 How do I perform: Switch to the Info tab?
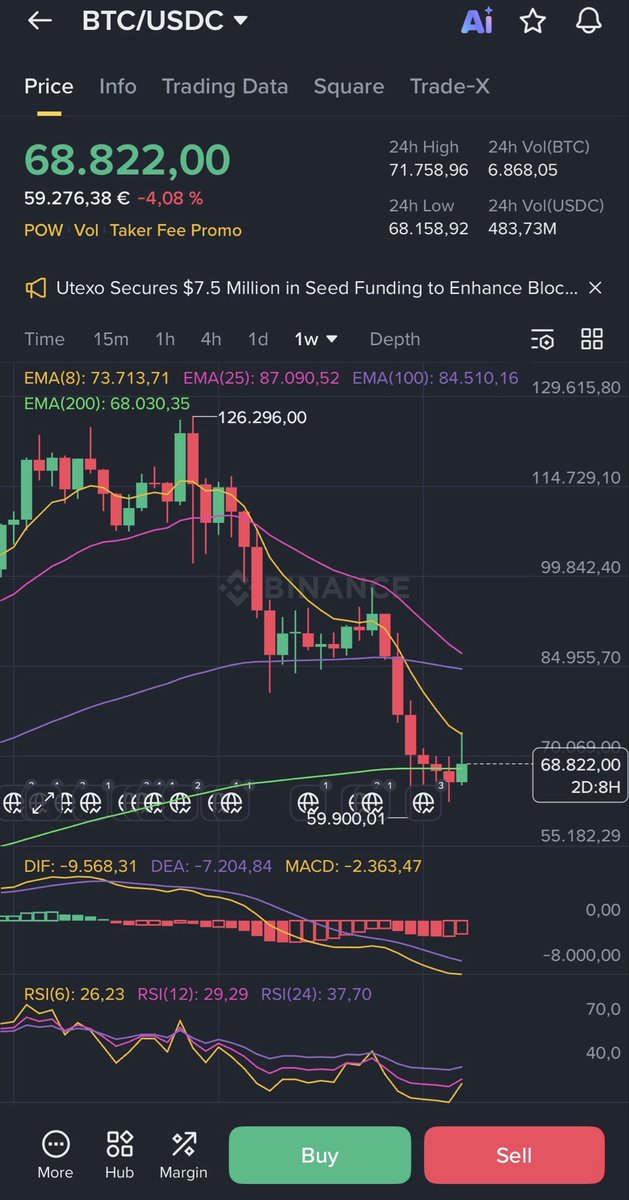118,87
